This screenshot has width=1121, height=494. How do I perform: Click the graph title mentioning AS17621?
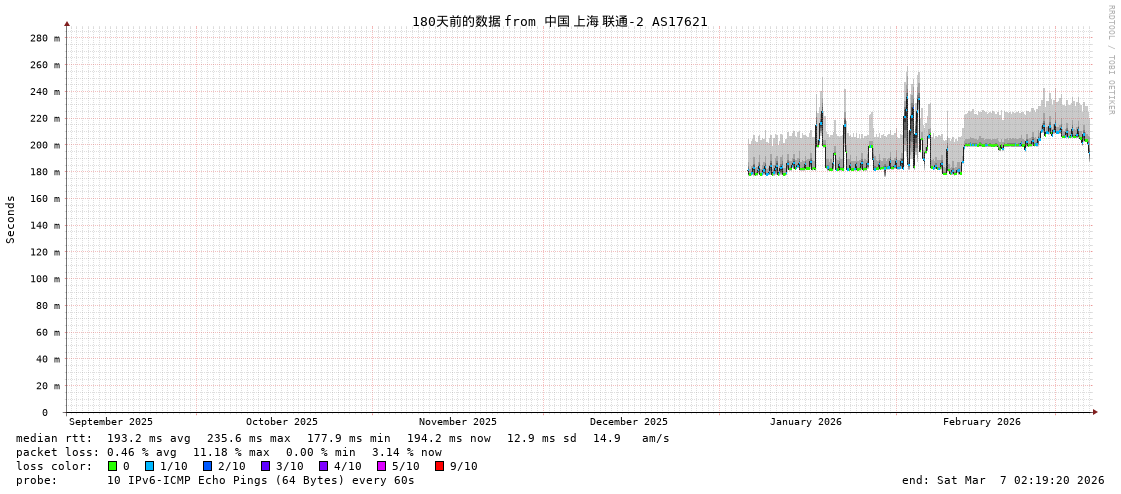point(559,21)
